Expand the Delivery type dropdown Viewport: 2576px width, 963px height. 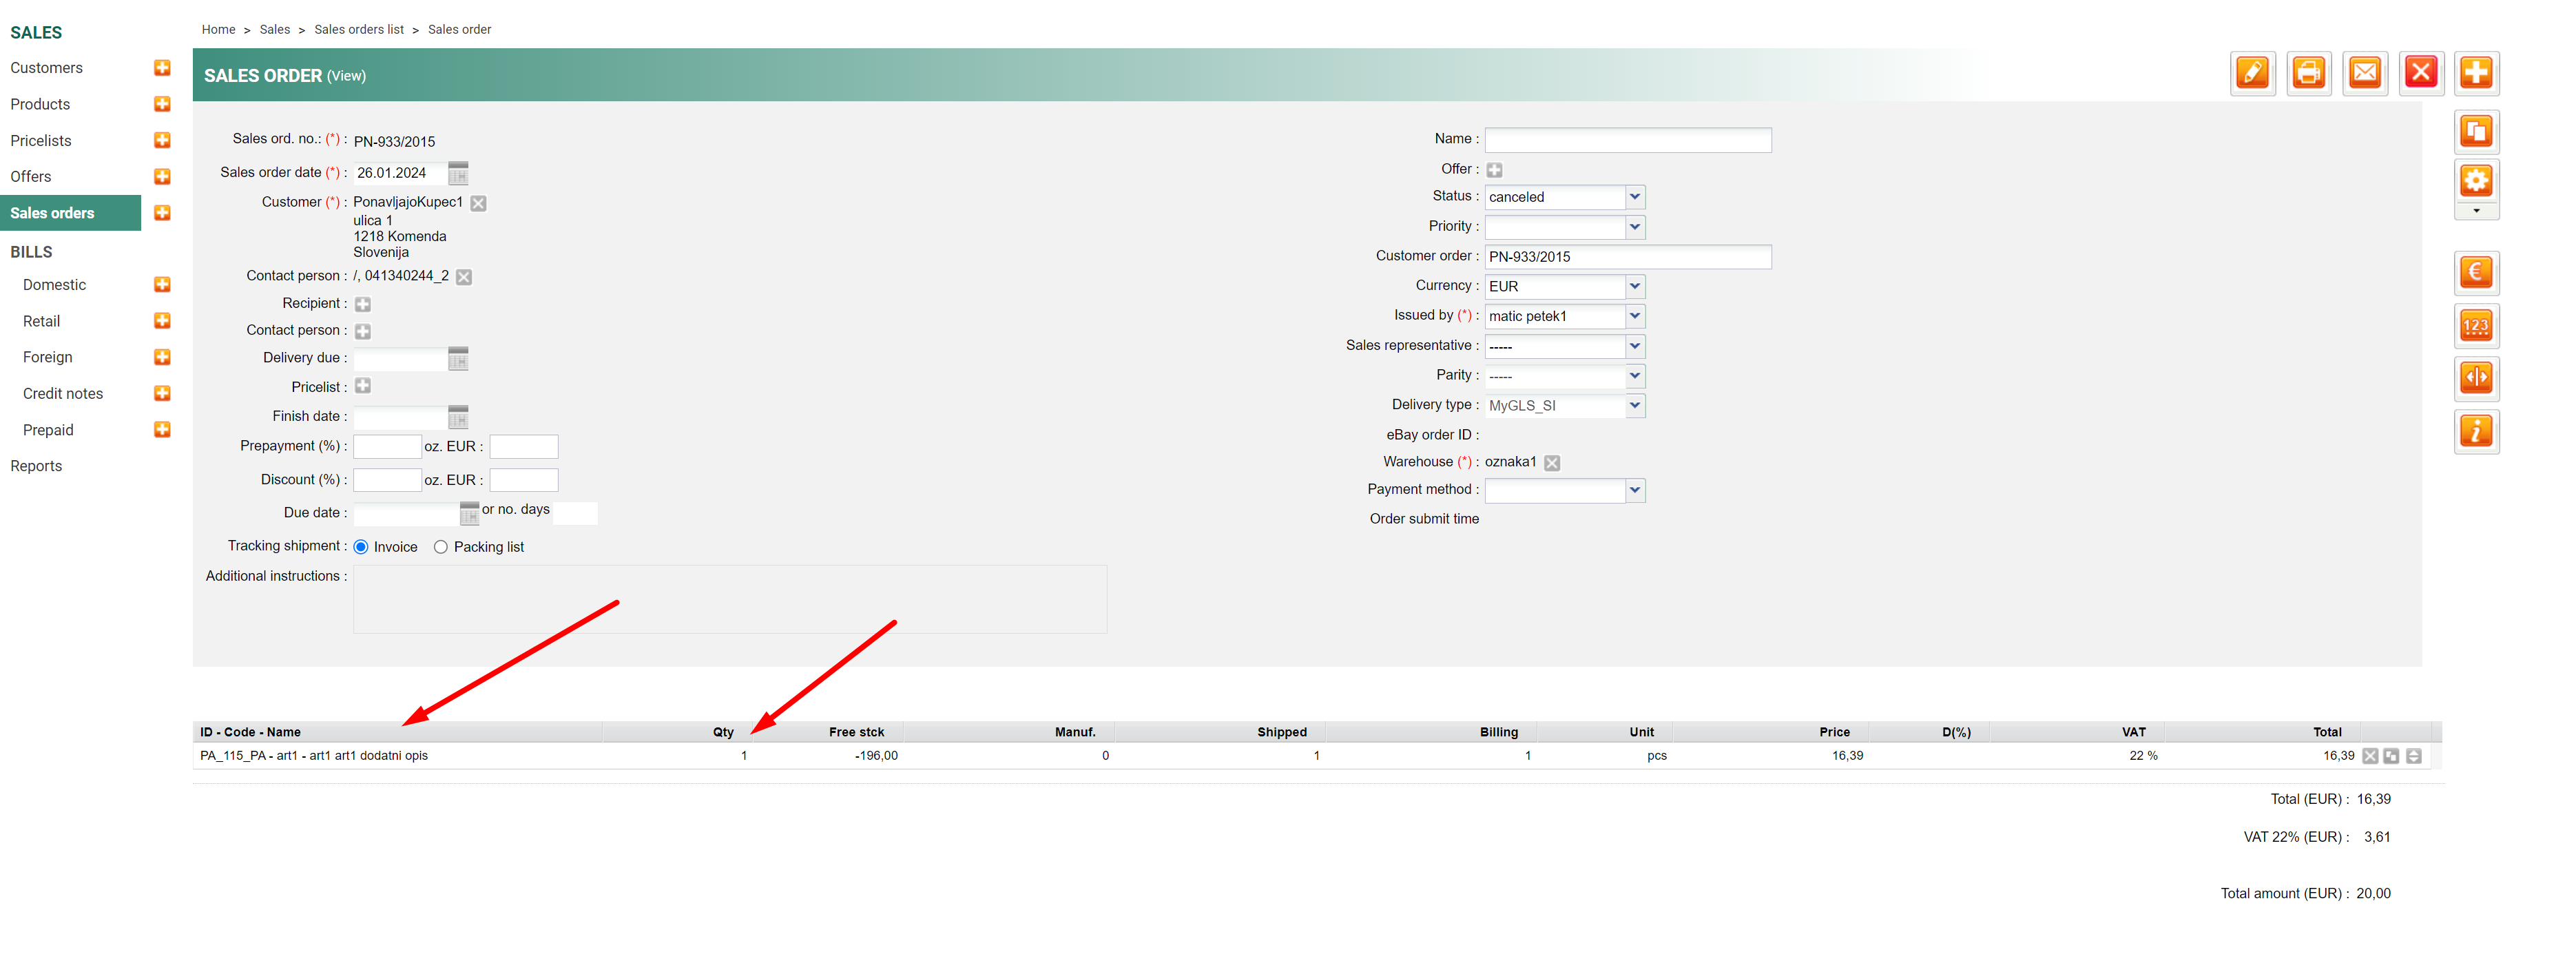click(x=1634, y=405)
